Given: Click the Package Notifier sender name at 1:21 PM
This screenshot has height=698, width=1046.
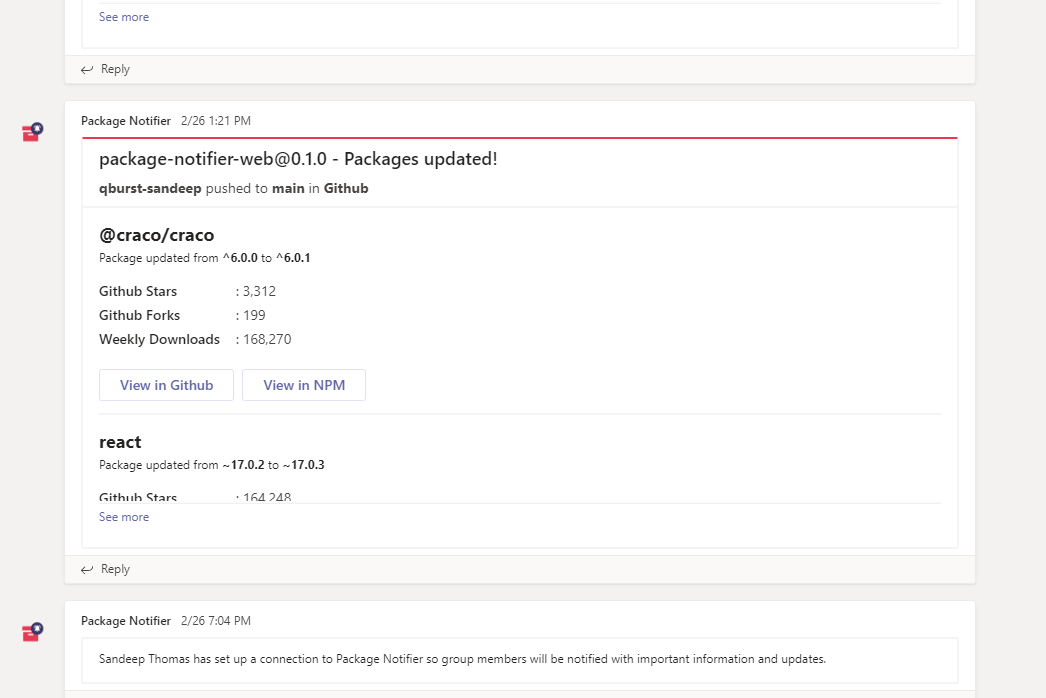Looking at the screenshot, I should coord(126,121).
